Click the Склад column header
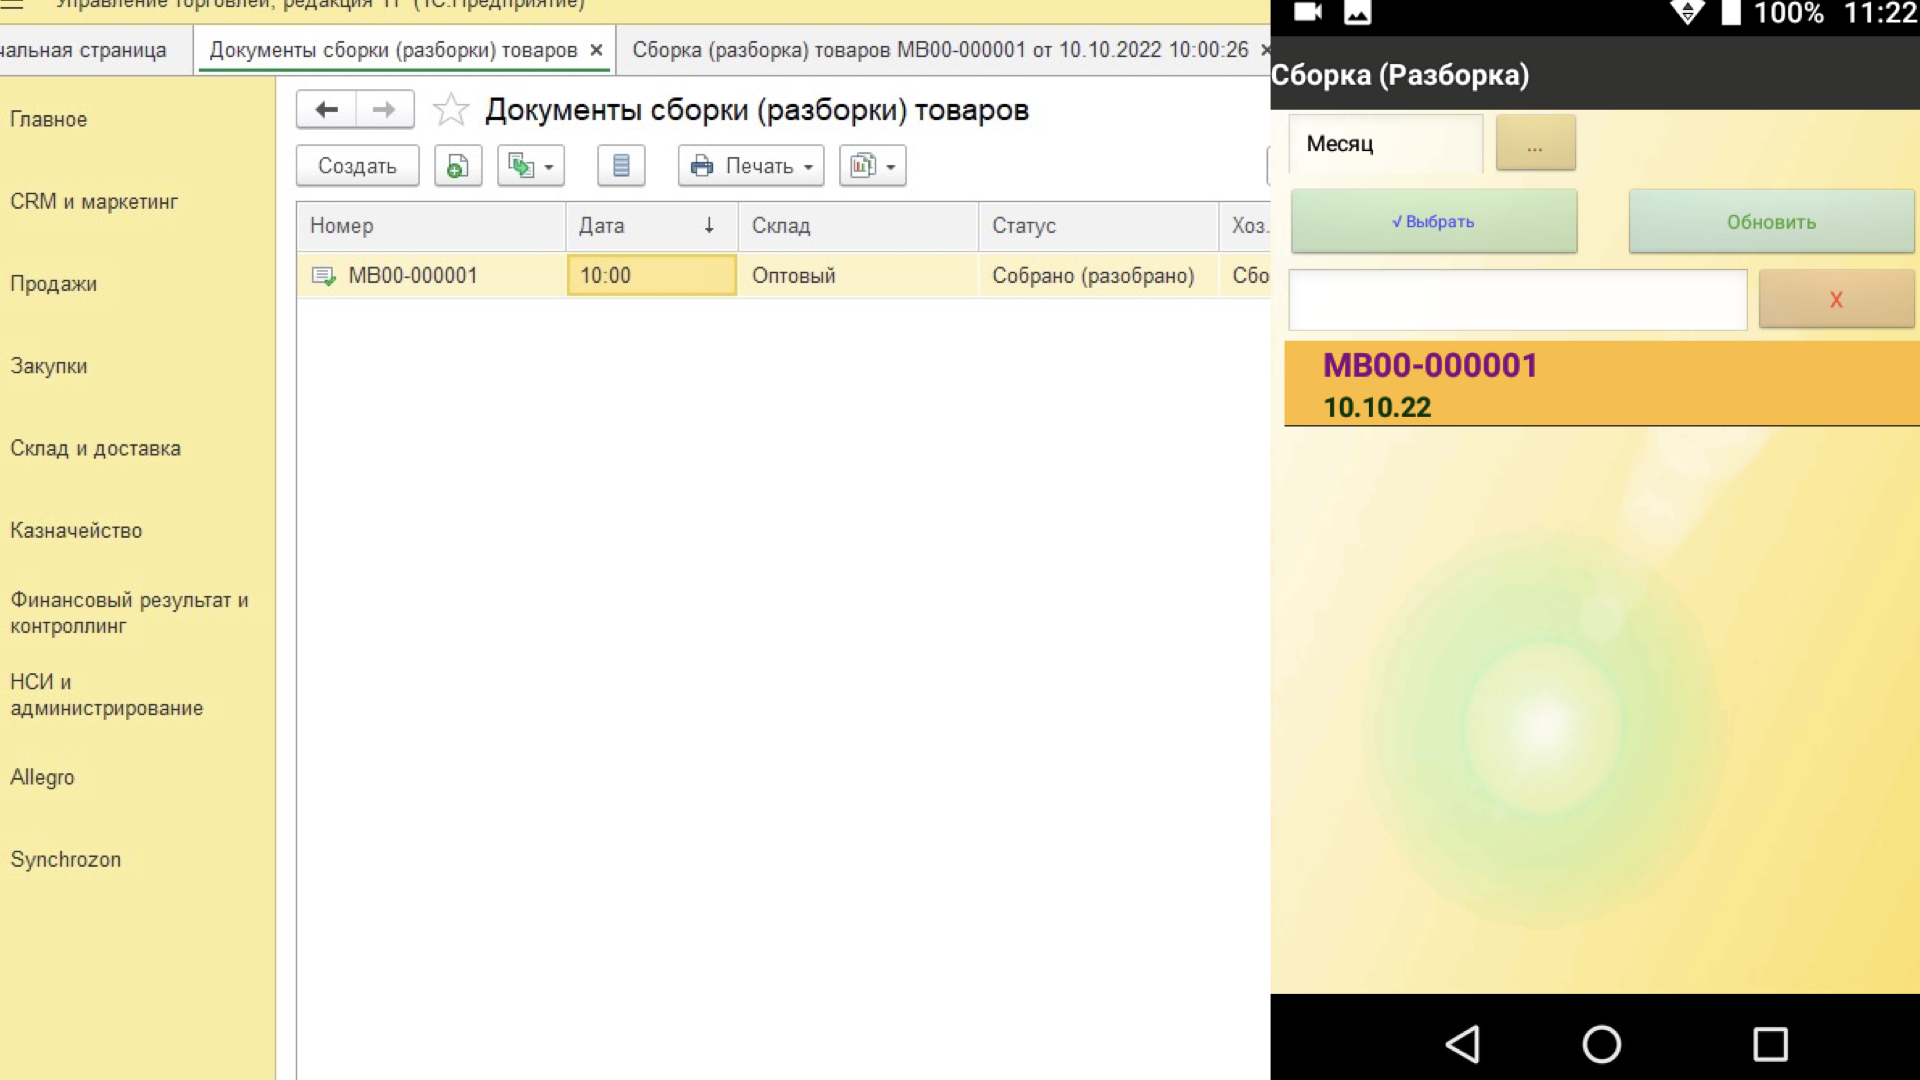Image resolution: width=1920 pixels, height=1080 pixels. (x=858, y=226)
